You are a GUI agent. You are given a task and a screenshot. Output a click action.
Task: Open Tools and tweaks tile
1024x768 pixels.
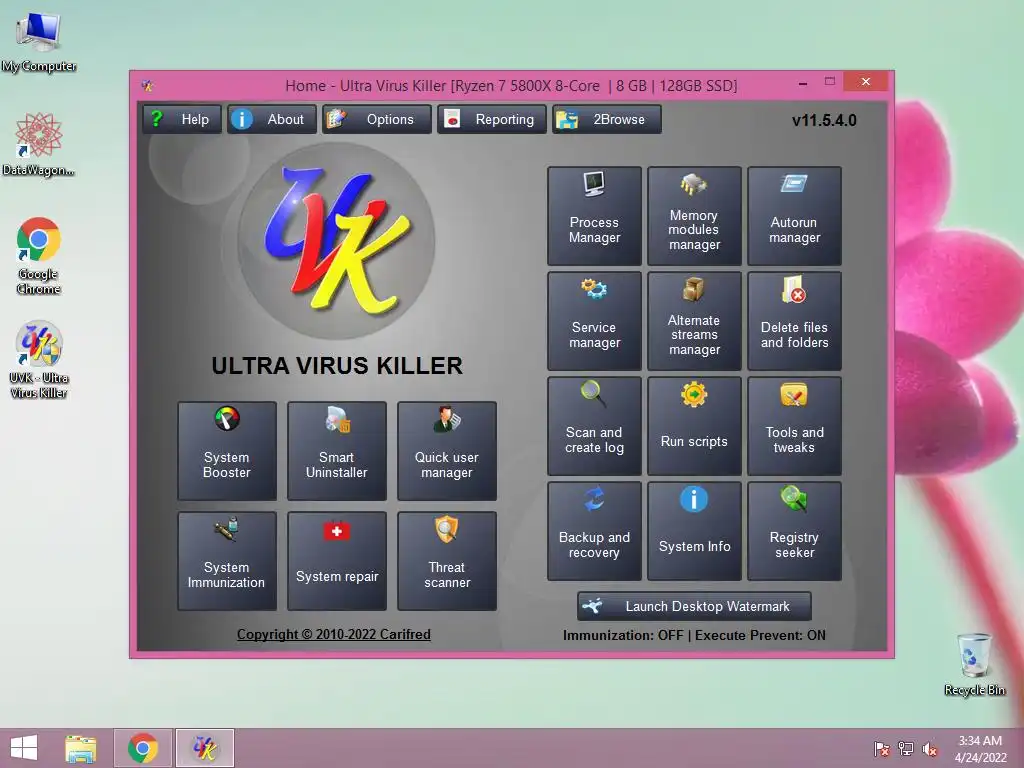click(794, 426)
